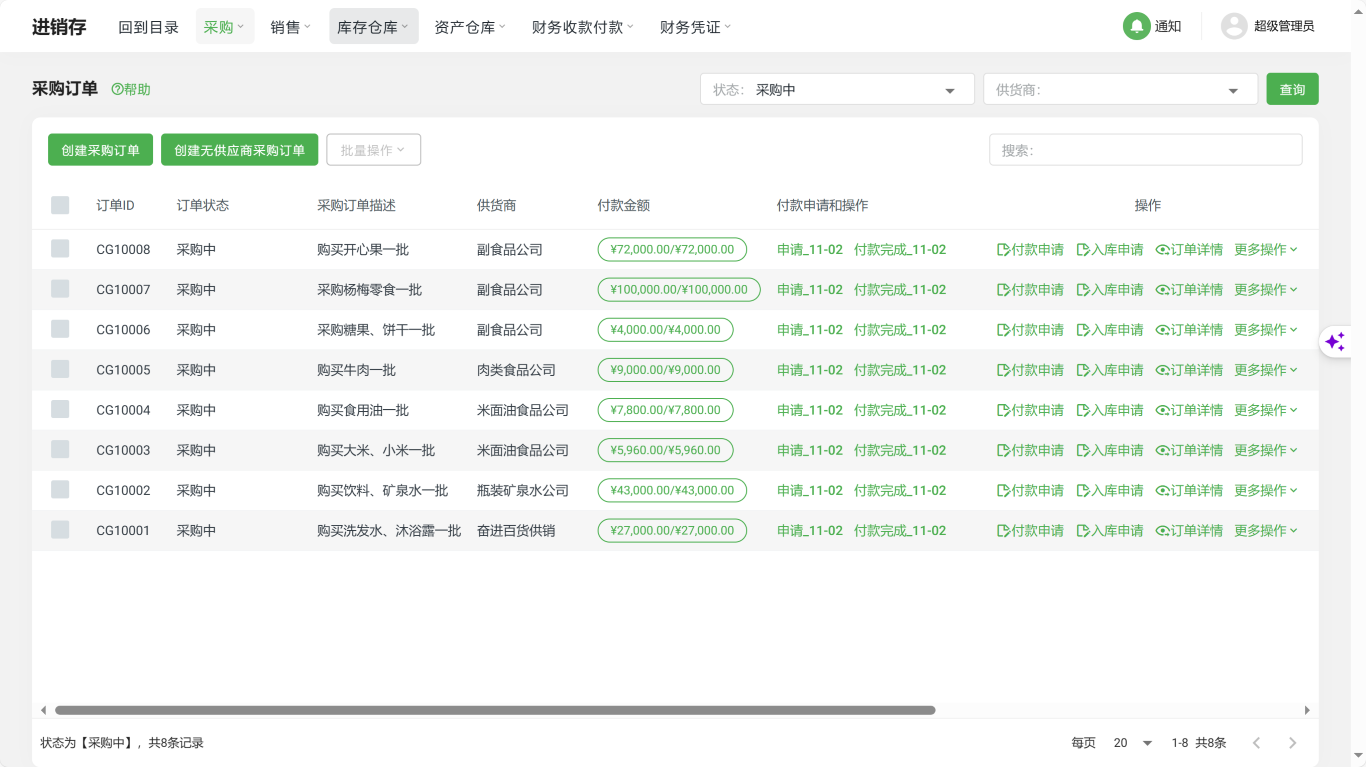Screen dimensions: 1366x767
Task: Open the 采购 menu
Action: [x=225, y=27]
